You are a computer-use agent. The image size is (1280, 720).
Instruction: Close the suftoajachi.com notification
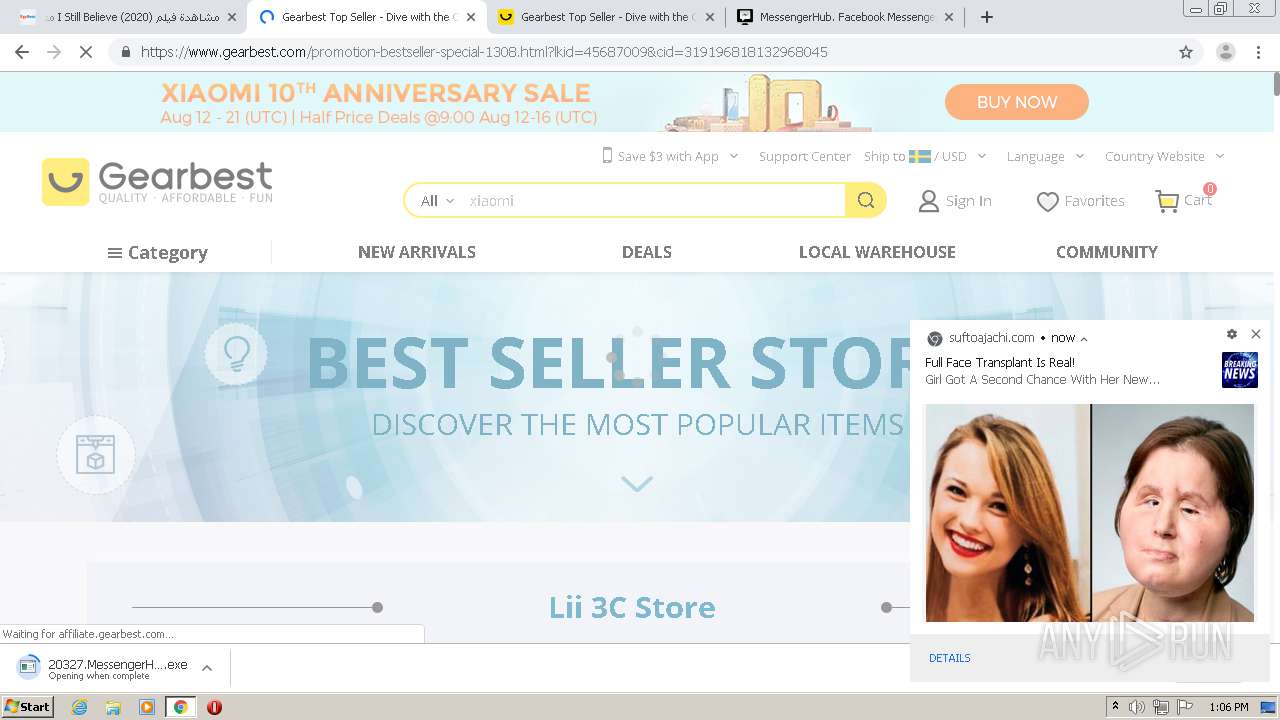click(x=1256, y=334)
